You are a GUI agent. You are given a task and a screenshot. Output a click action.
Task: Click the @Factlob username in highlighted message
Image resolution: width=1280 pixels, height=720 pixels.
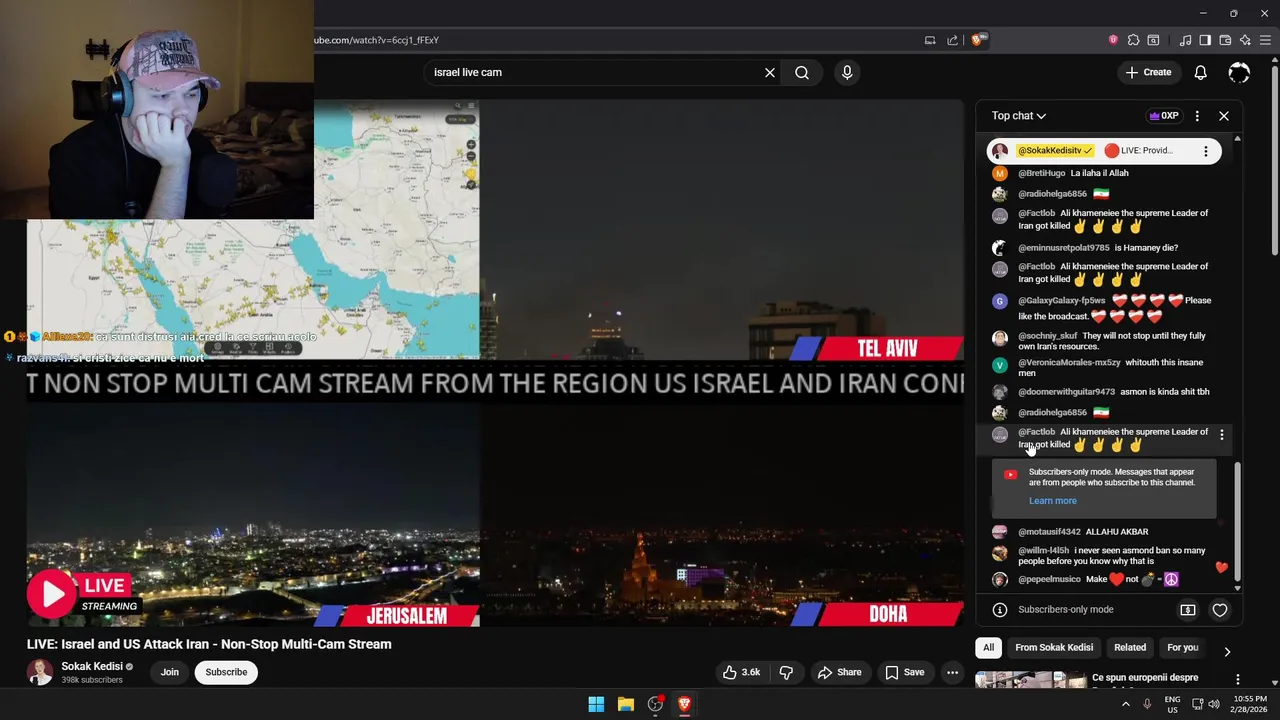[1036, 432]
